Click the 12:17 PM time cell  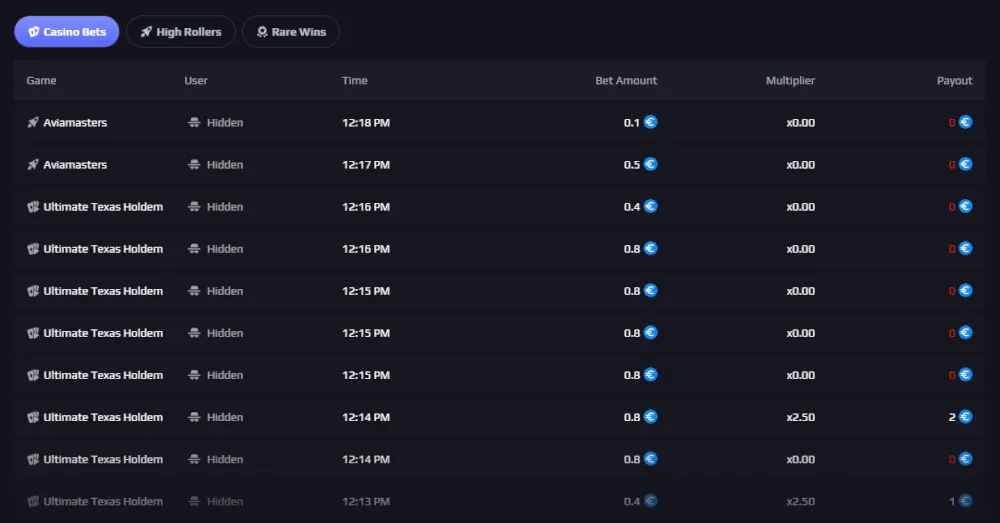366,165
